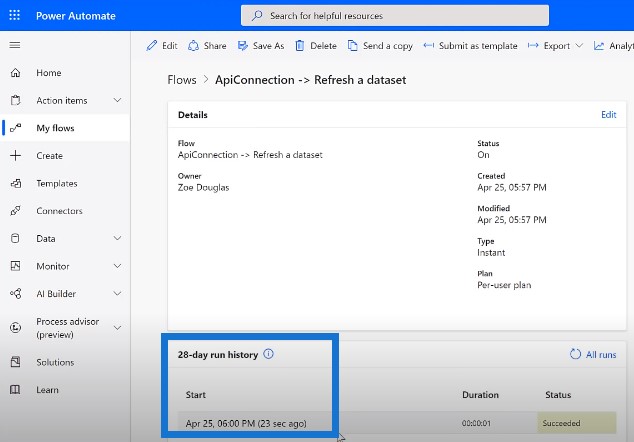The image size is (634, 442).
Task: Go to Connectors in the sidebar
Action: point(66,211)
